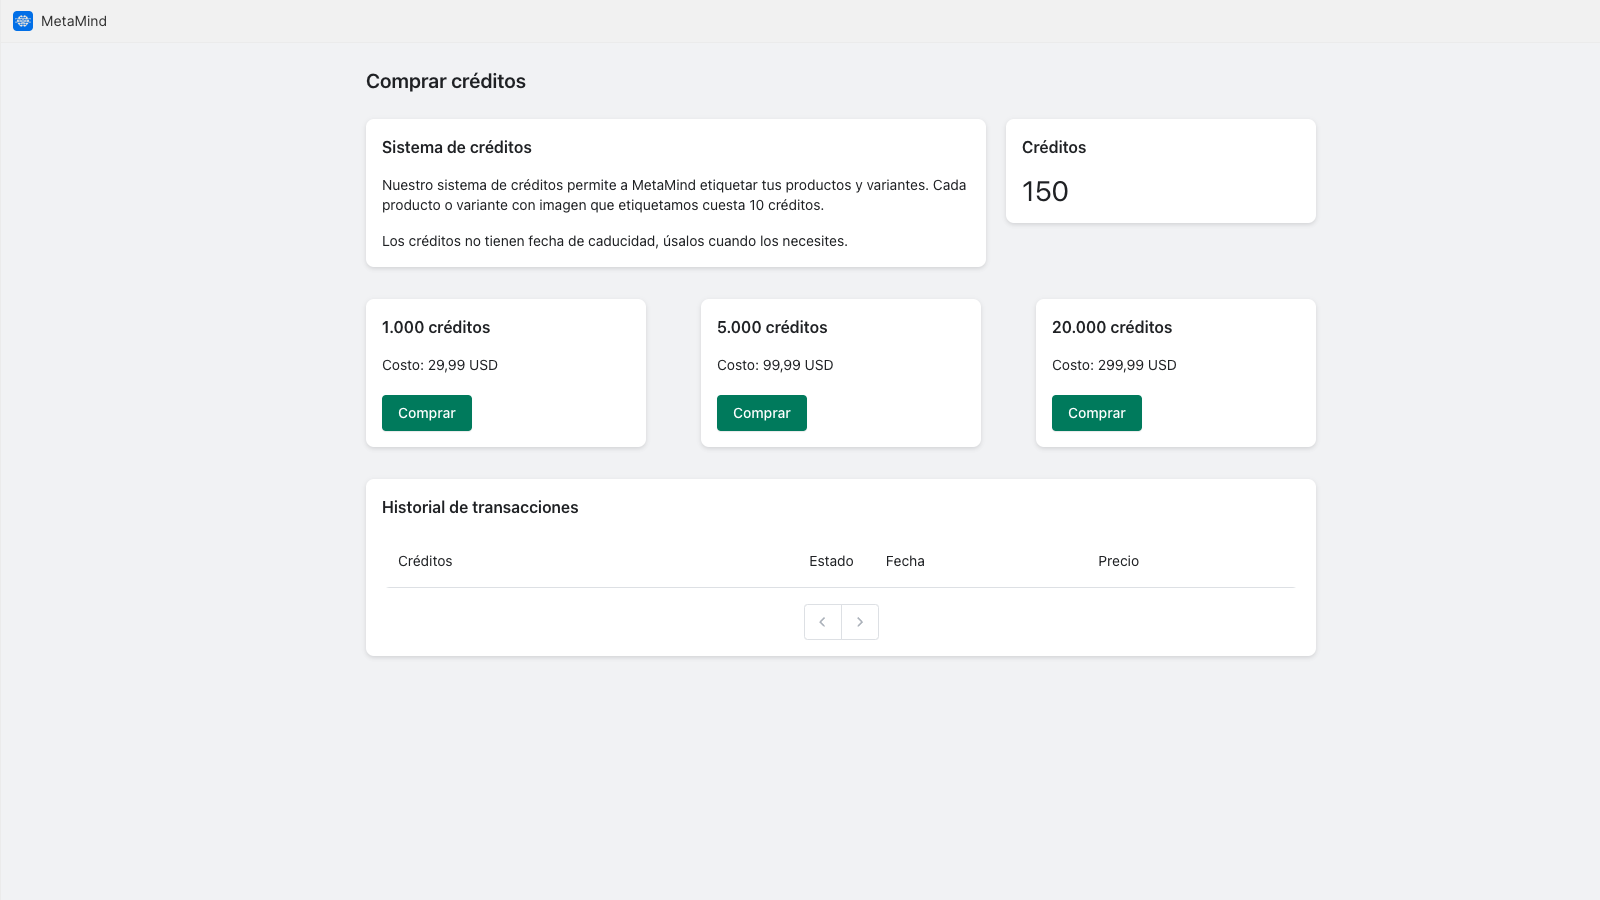The height and width of the screenshot is (900, 1600).
Task: Buy the 1.000 créditos package
Action: coord(427,413)
